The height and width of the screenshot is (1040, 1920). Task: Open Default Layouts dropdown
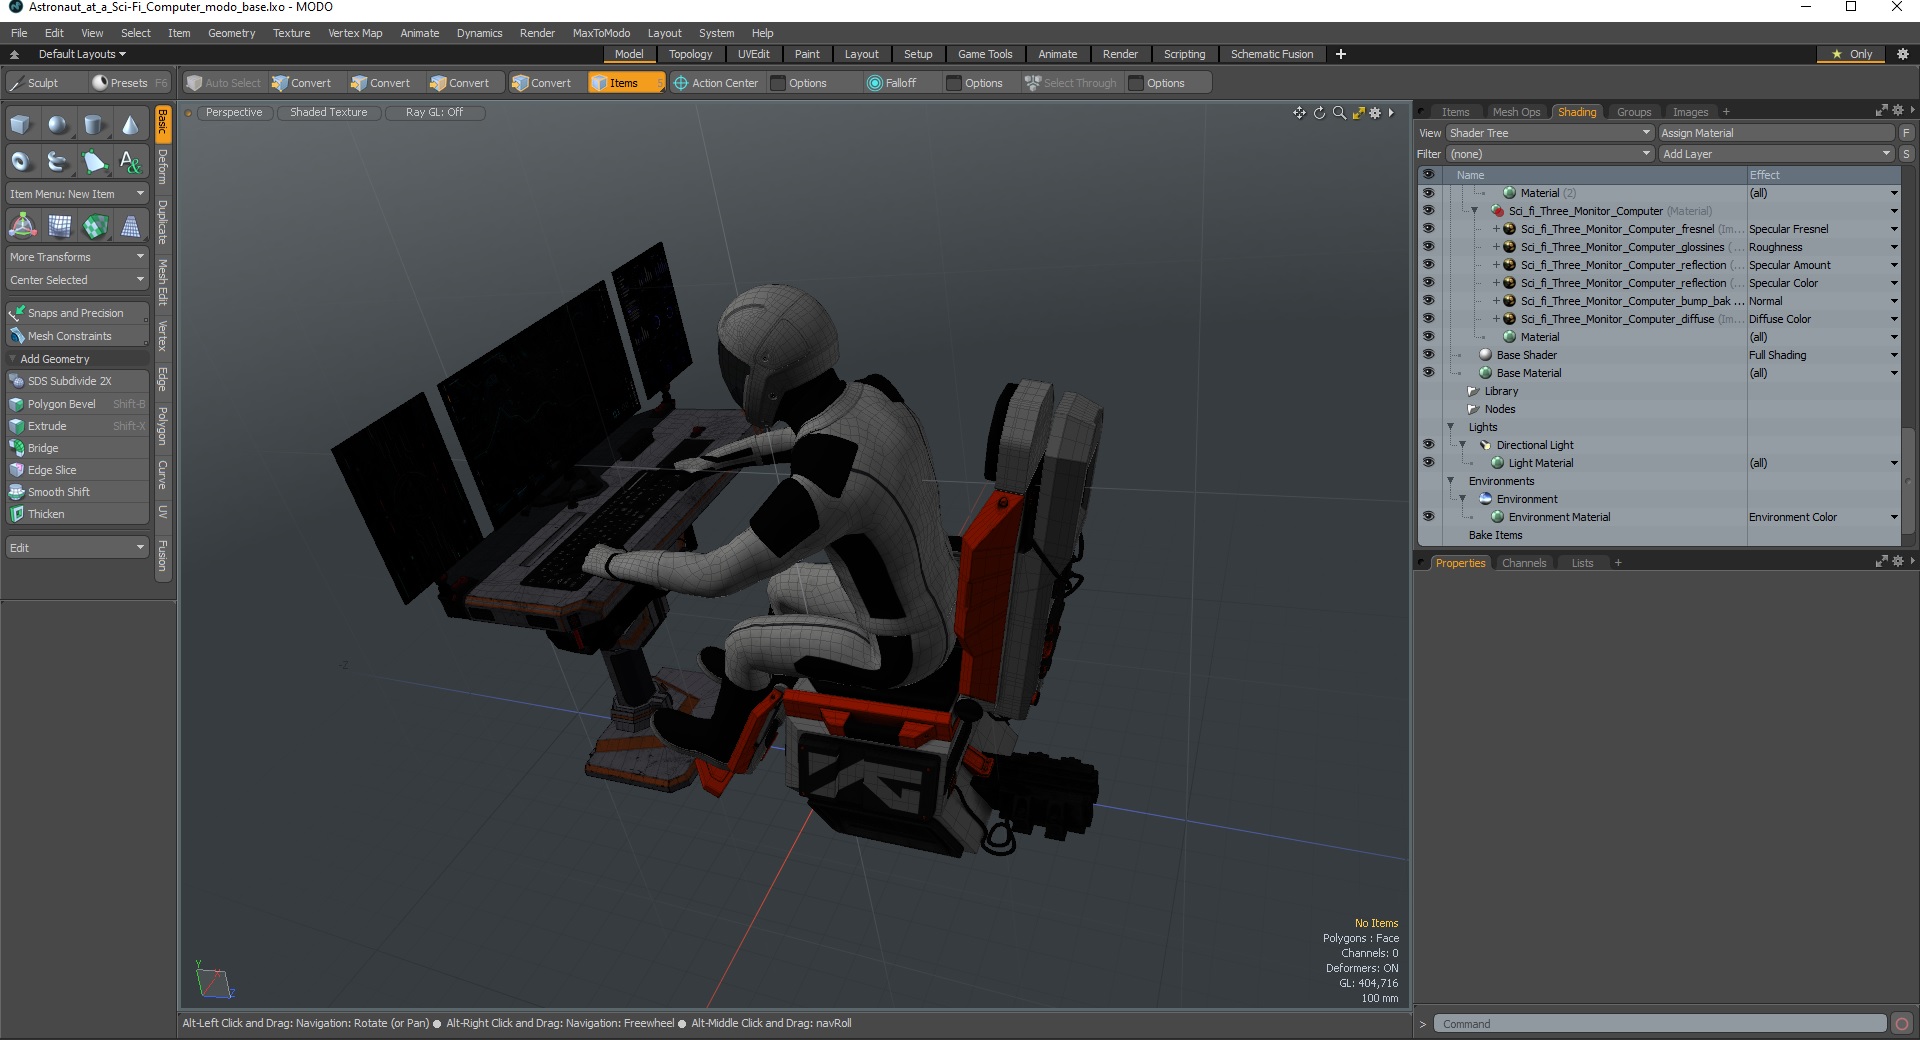pyautogui.click(x=82, y=54)
